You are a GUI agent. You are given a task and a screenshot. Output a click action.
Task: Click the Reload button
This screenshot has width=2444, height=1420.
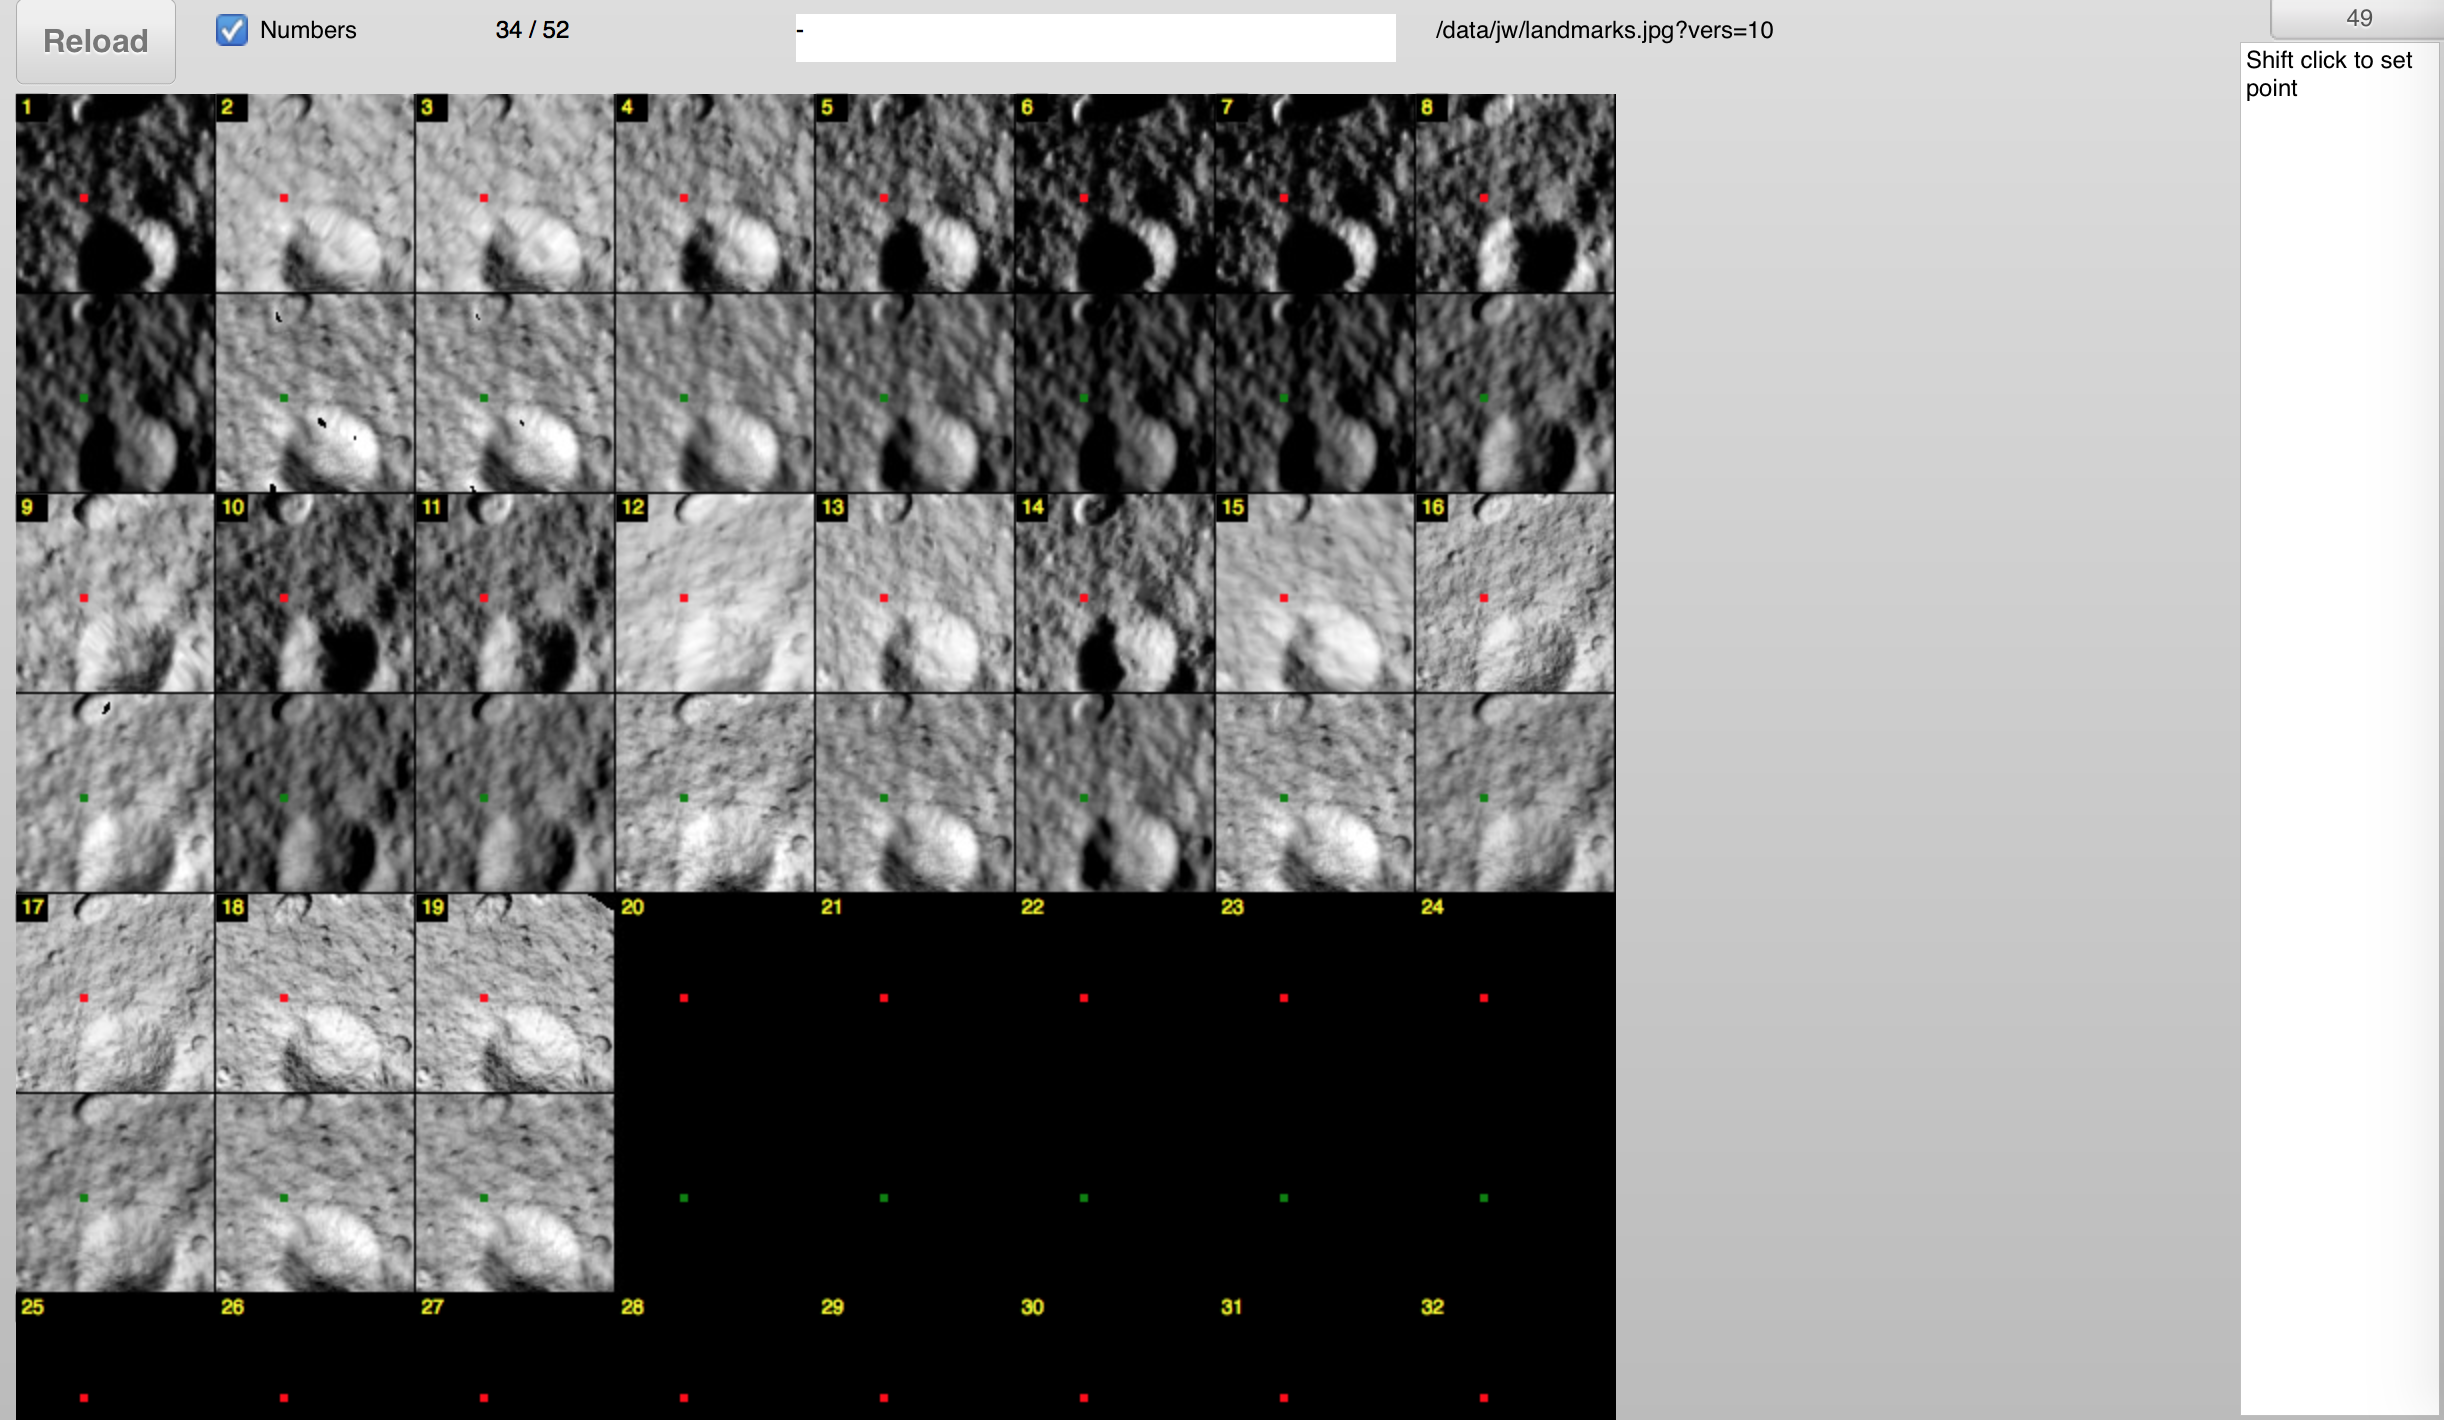(95, 41)
